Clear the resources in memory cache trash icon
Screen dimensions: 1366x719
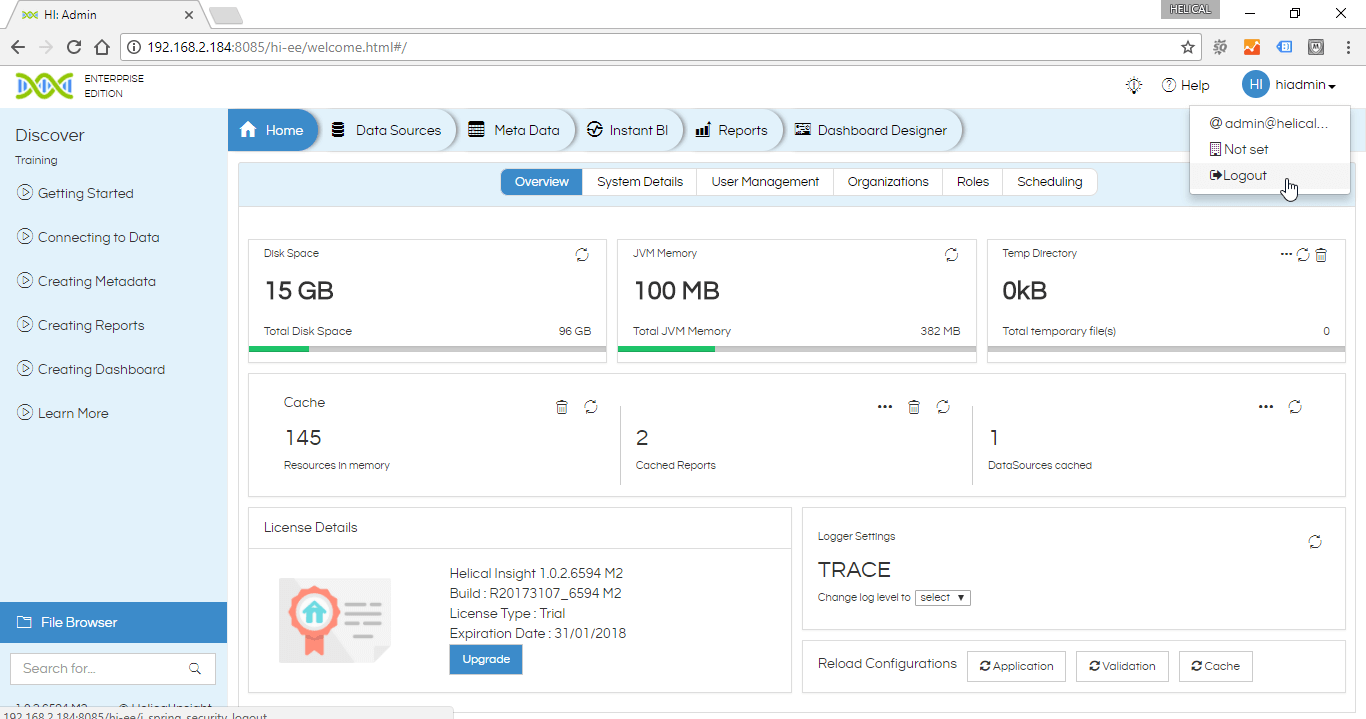point(562,407)
